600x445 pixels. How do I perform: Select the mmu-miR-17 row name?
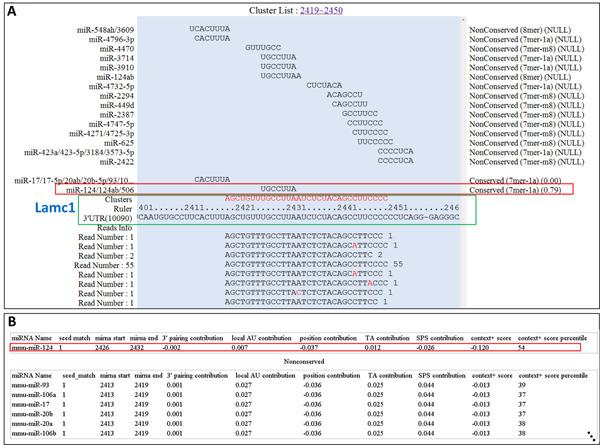click(30, 404)
